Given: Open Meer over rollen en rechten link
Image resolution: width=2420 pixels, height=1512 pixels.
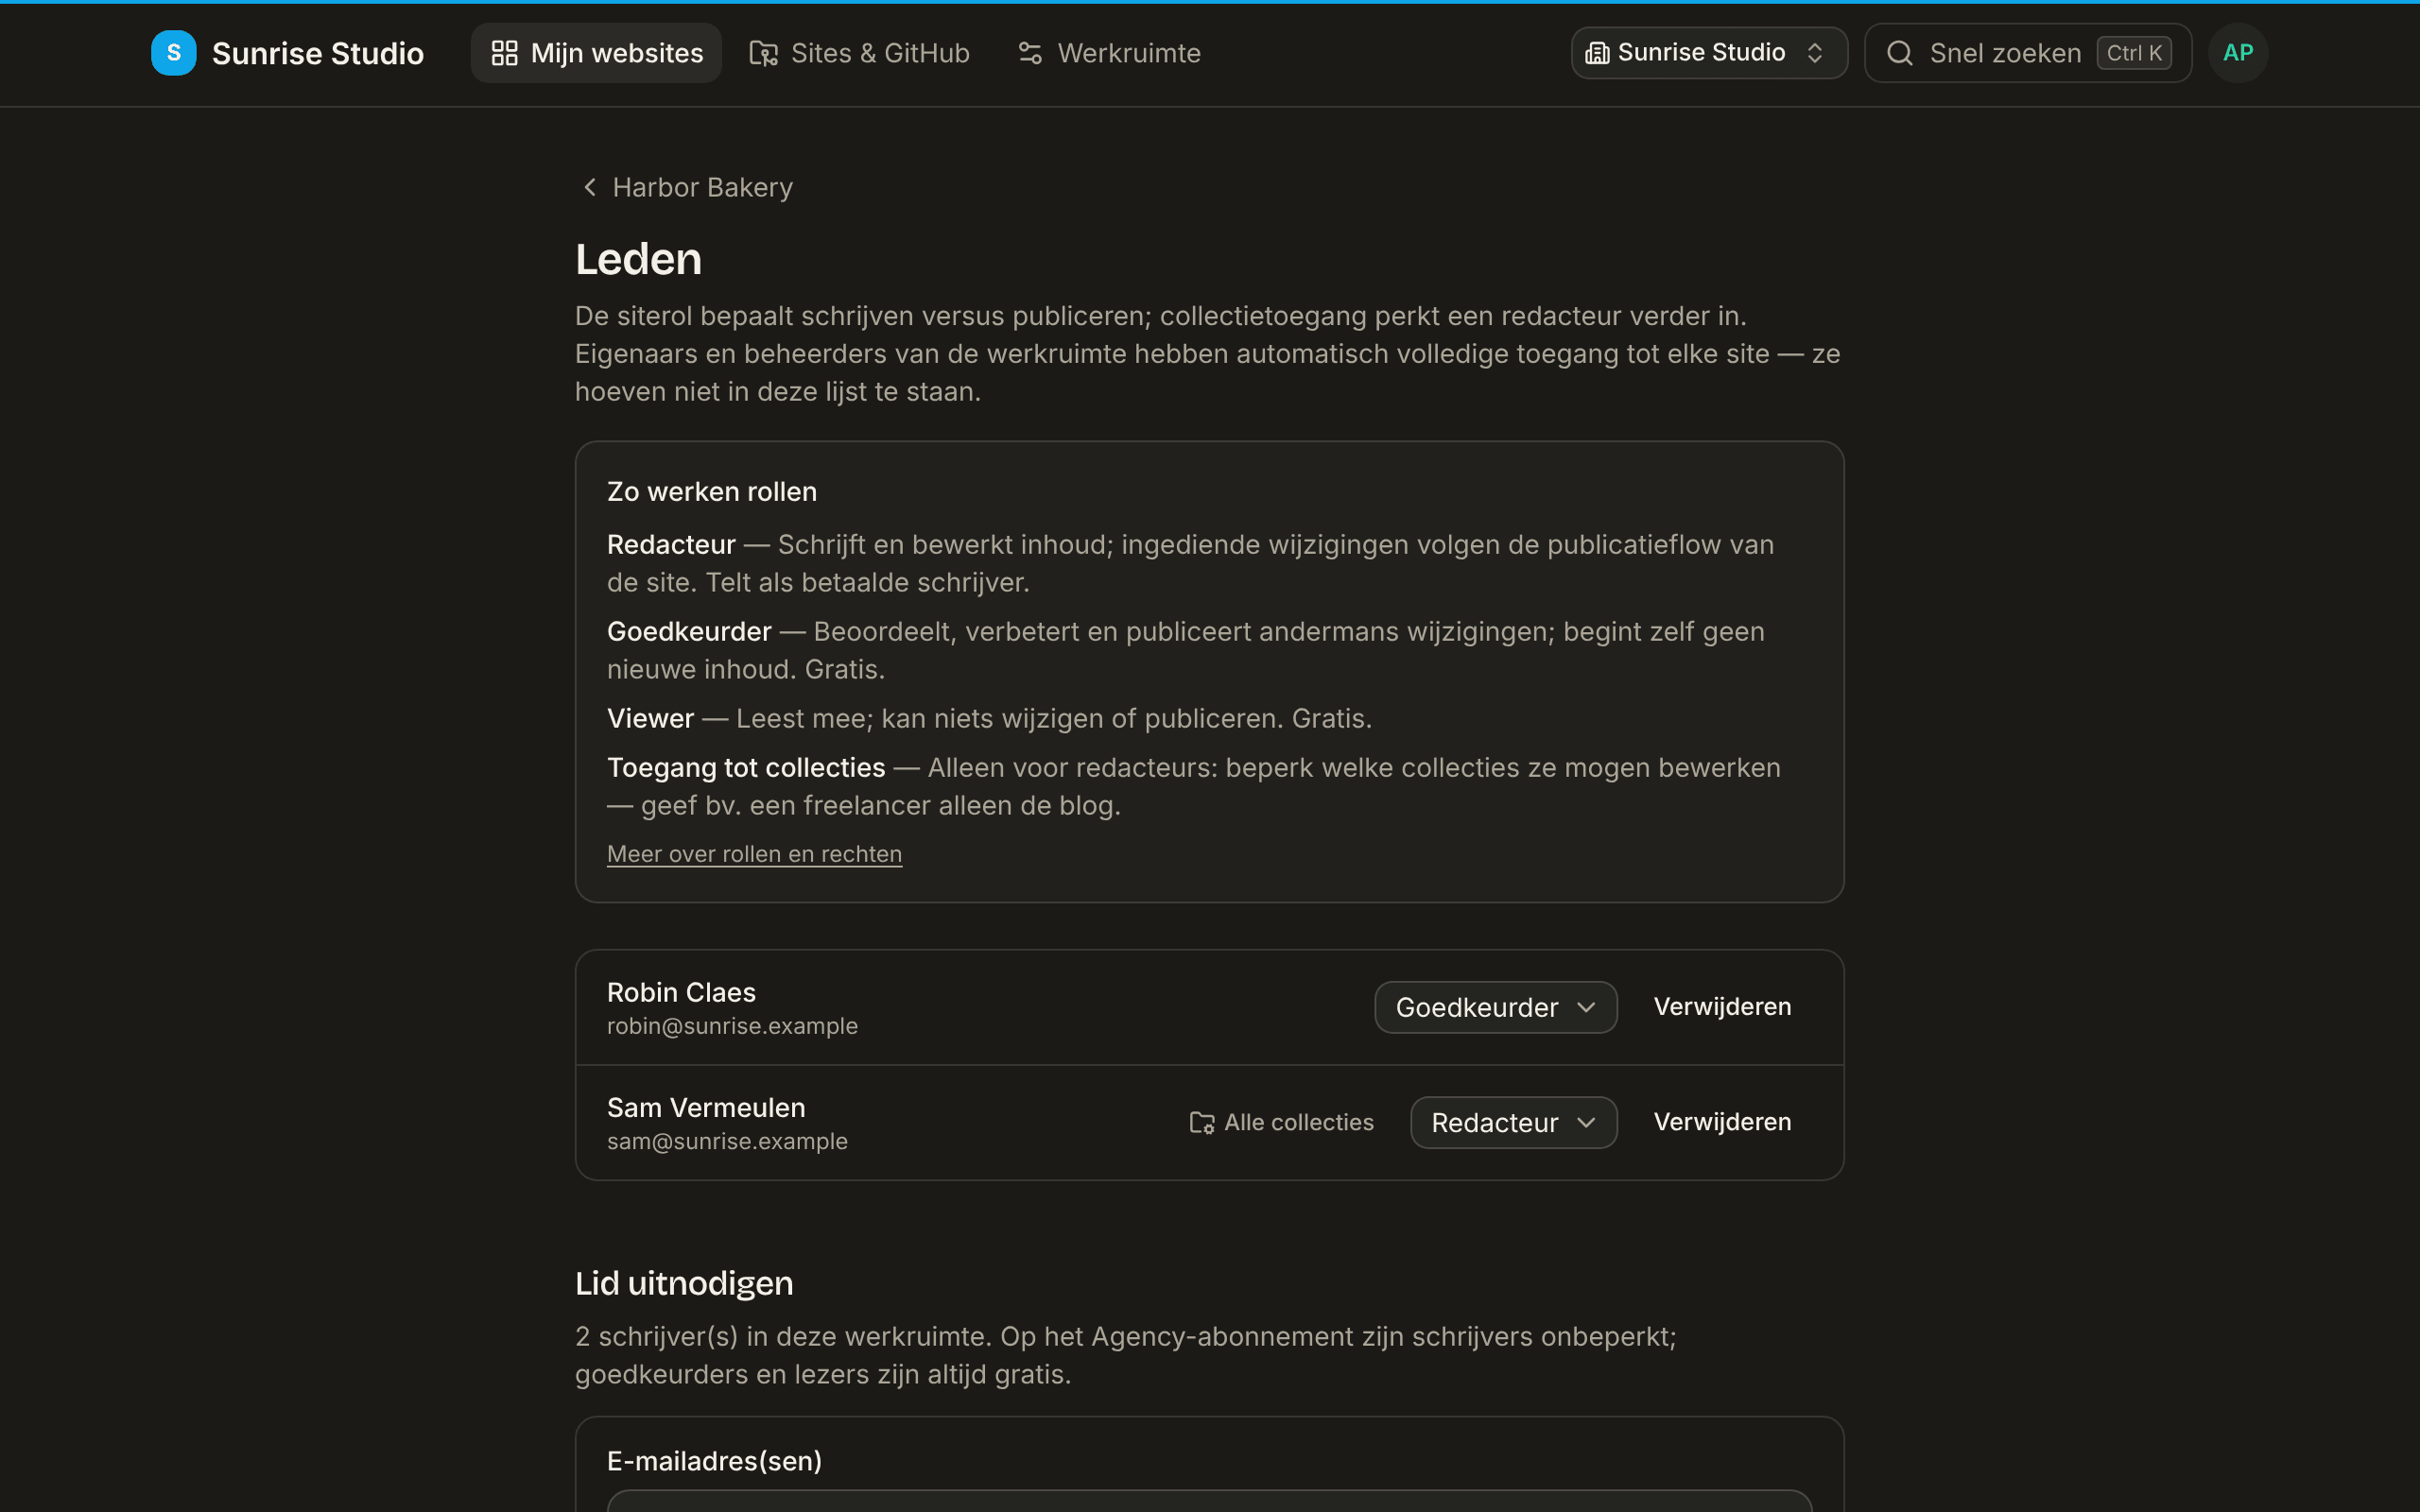Looking at the screenshot, I should 754,854.
